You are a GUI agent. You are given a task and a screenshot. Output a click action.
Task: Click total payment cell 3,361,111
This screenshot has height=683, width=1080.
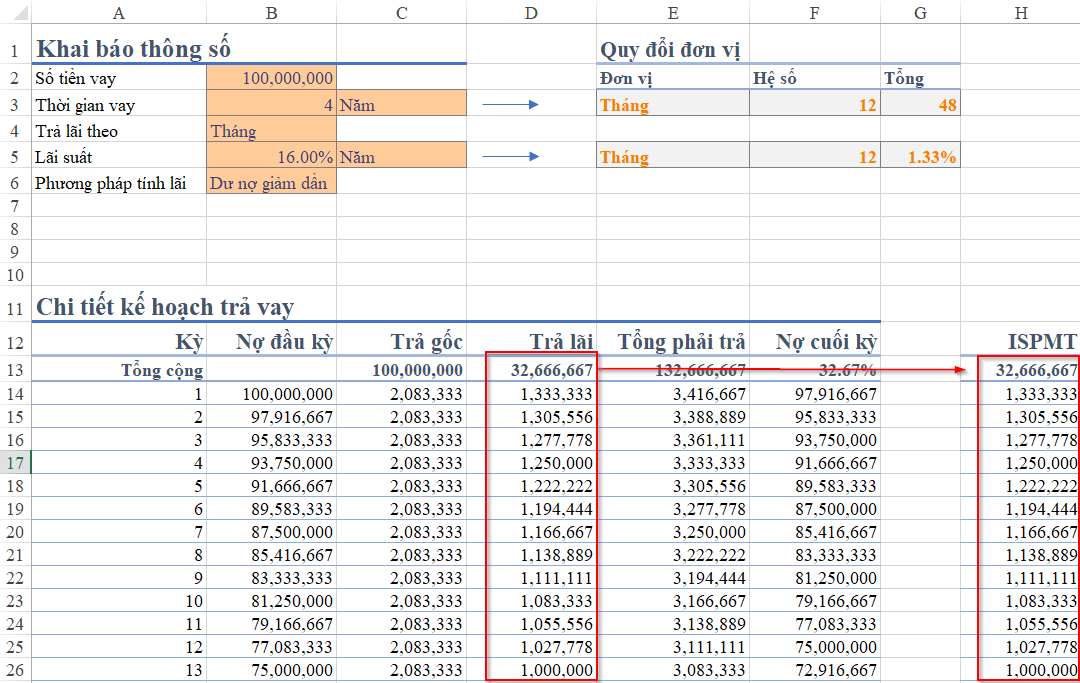click(673, 439)
